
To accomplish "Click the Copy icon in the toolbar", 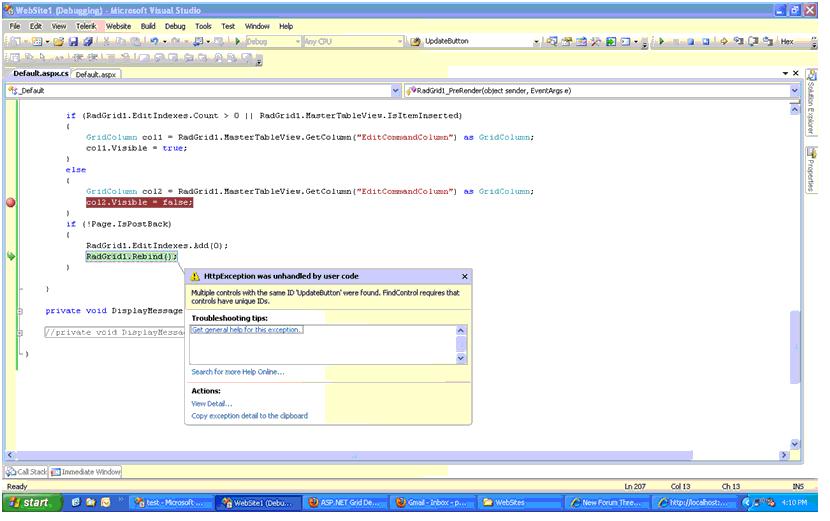I will tap(121, 41).
